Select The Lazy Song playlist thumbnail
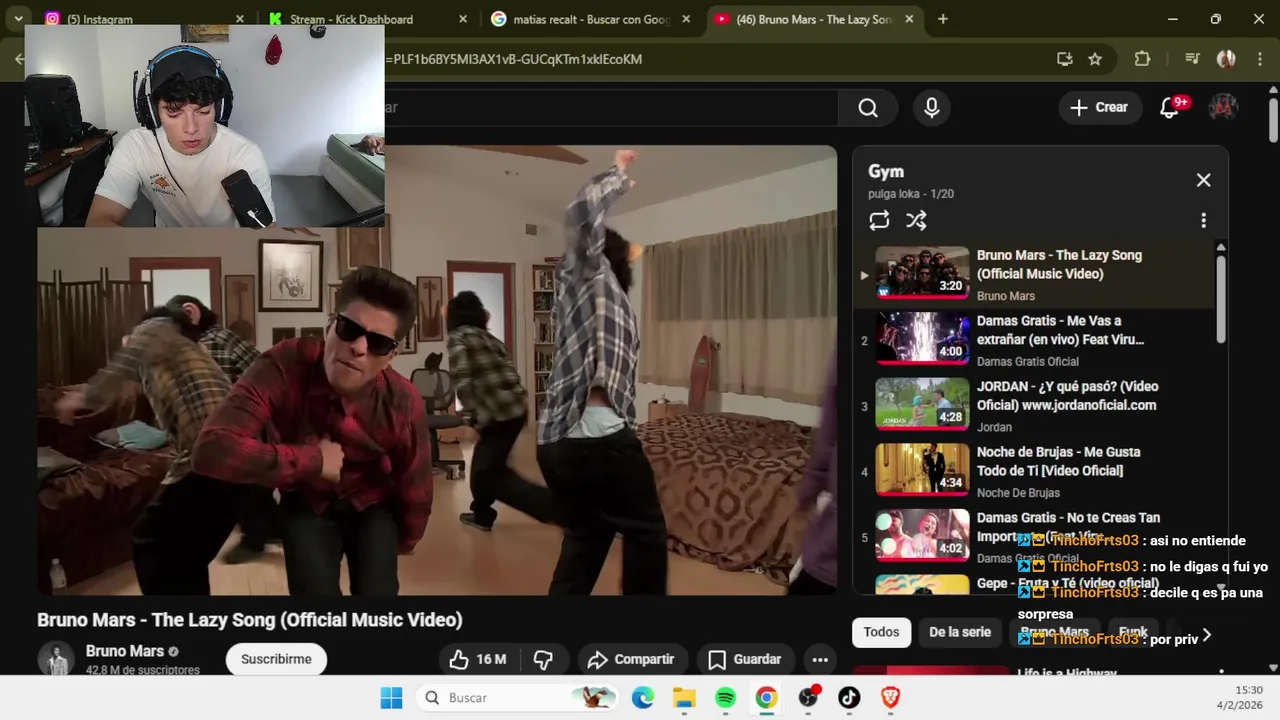 click(922, 273)
